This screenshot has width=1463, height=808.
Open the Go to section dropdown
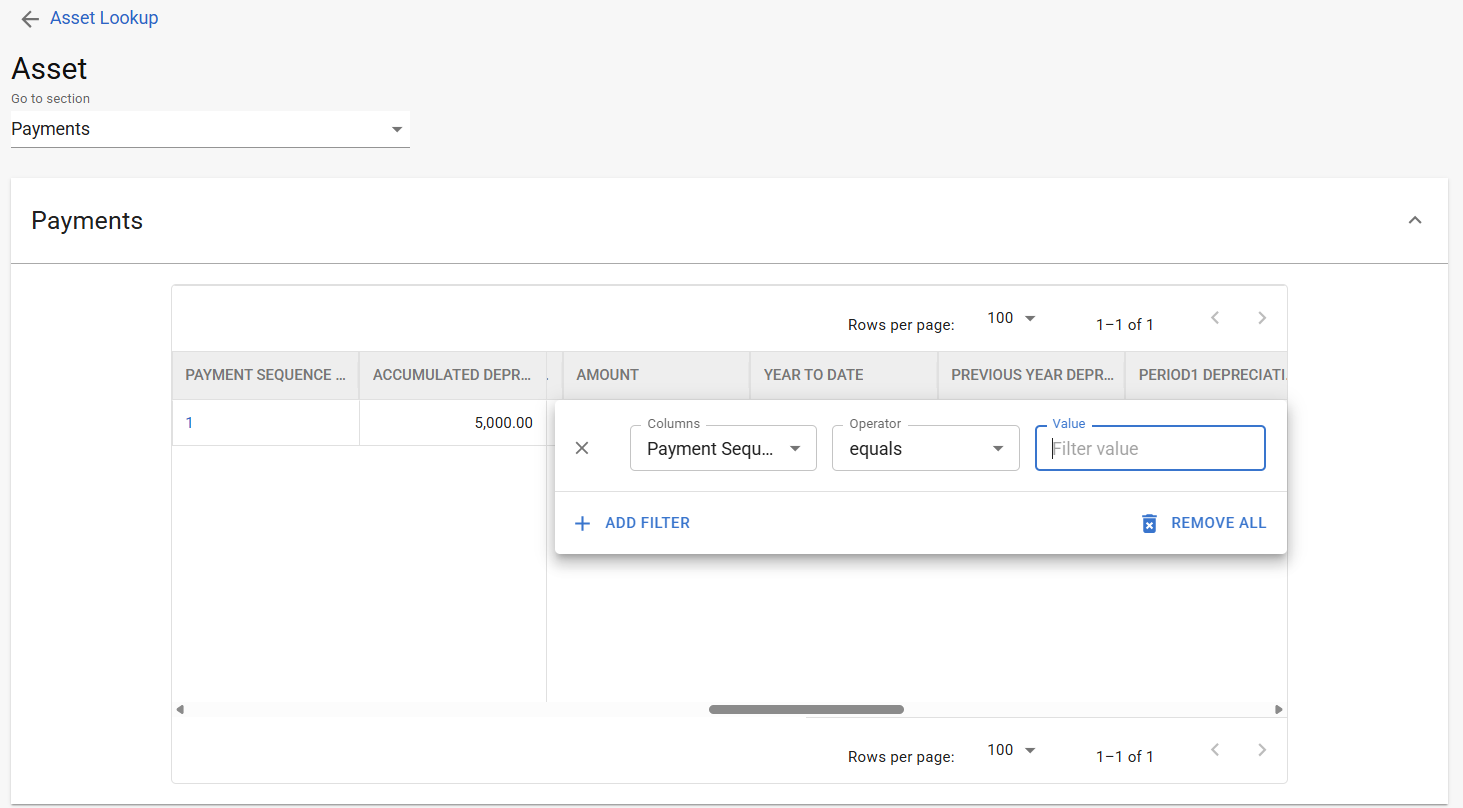(x=210, y=129)
